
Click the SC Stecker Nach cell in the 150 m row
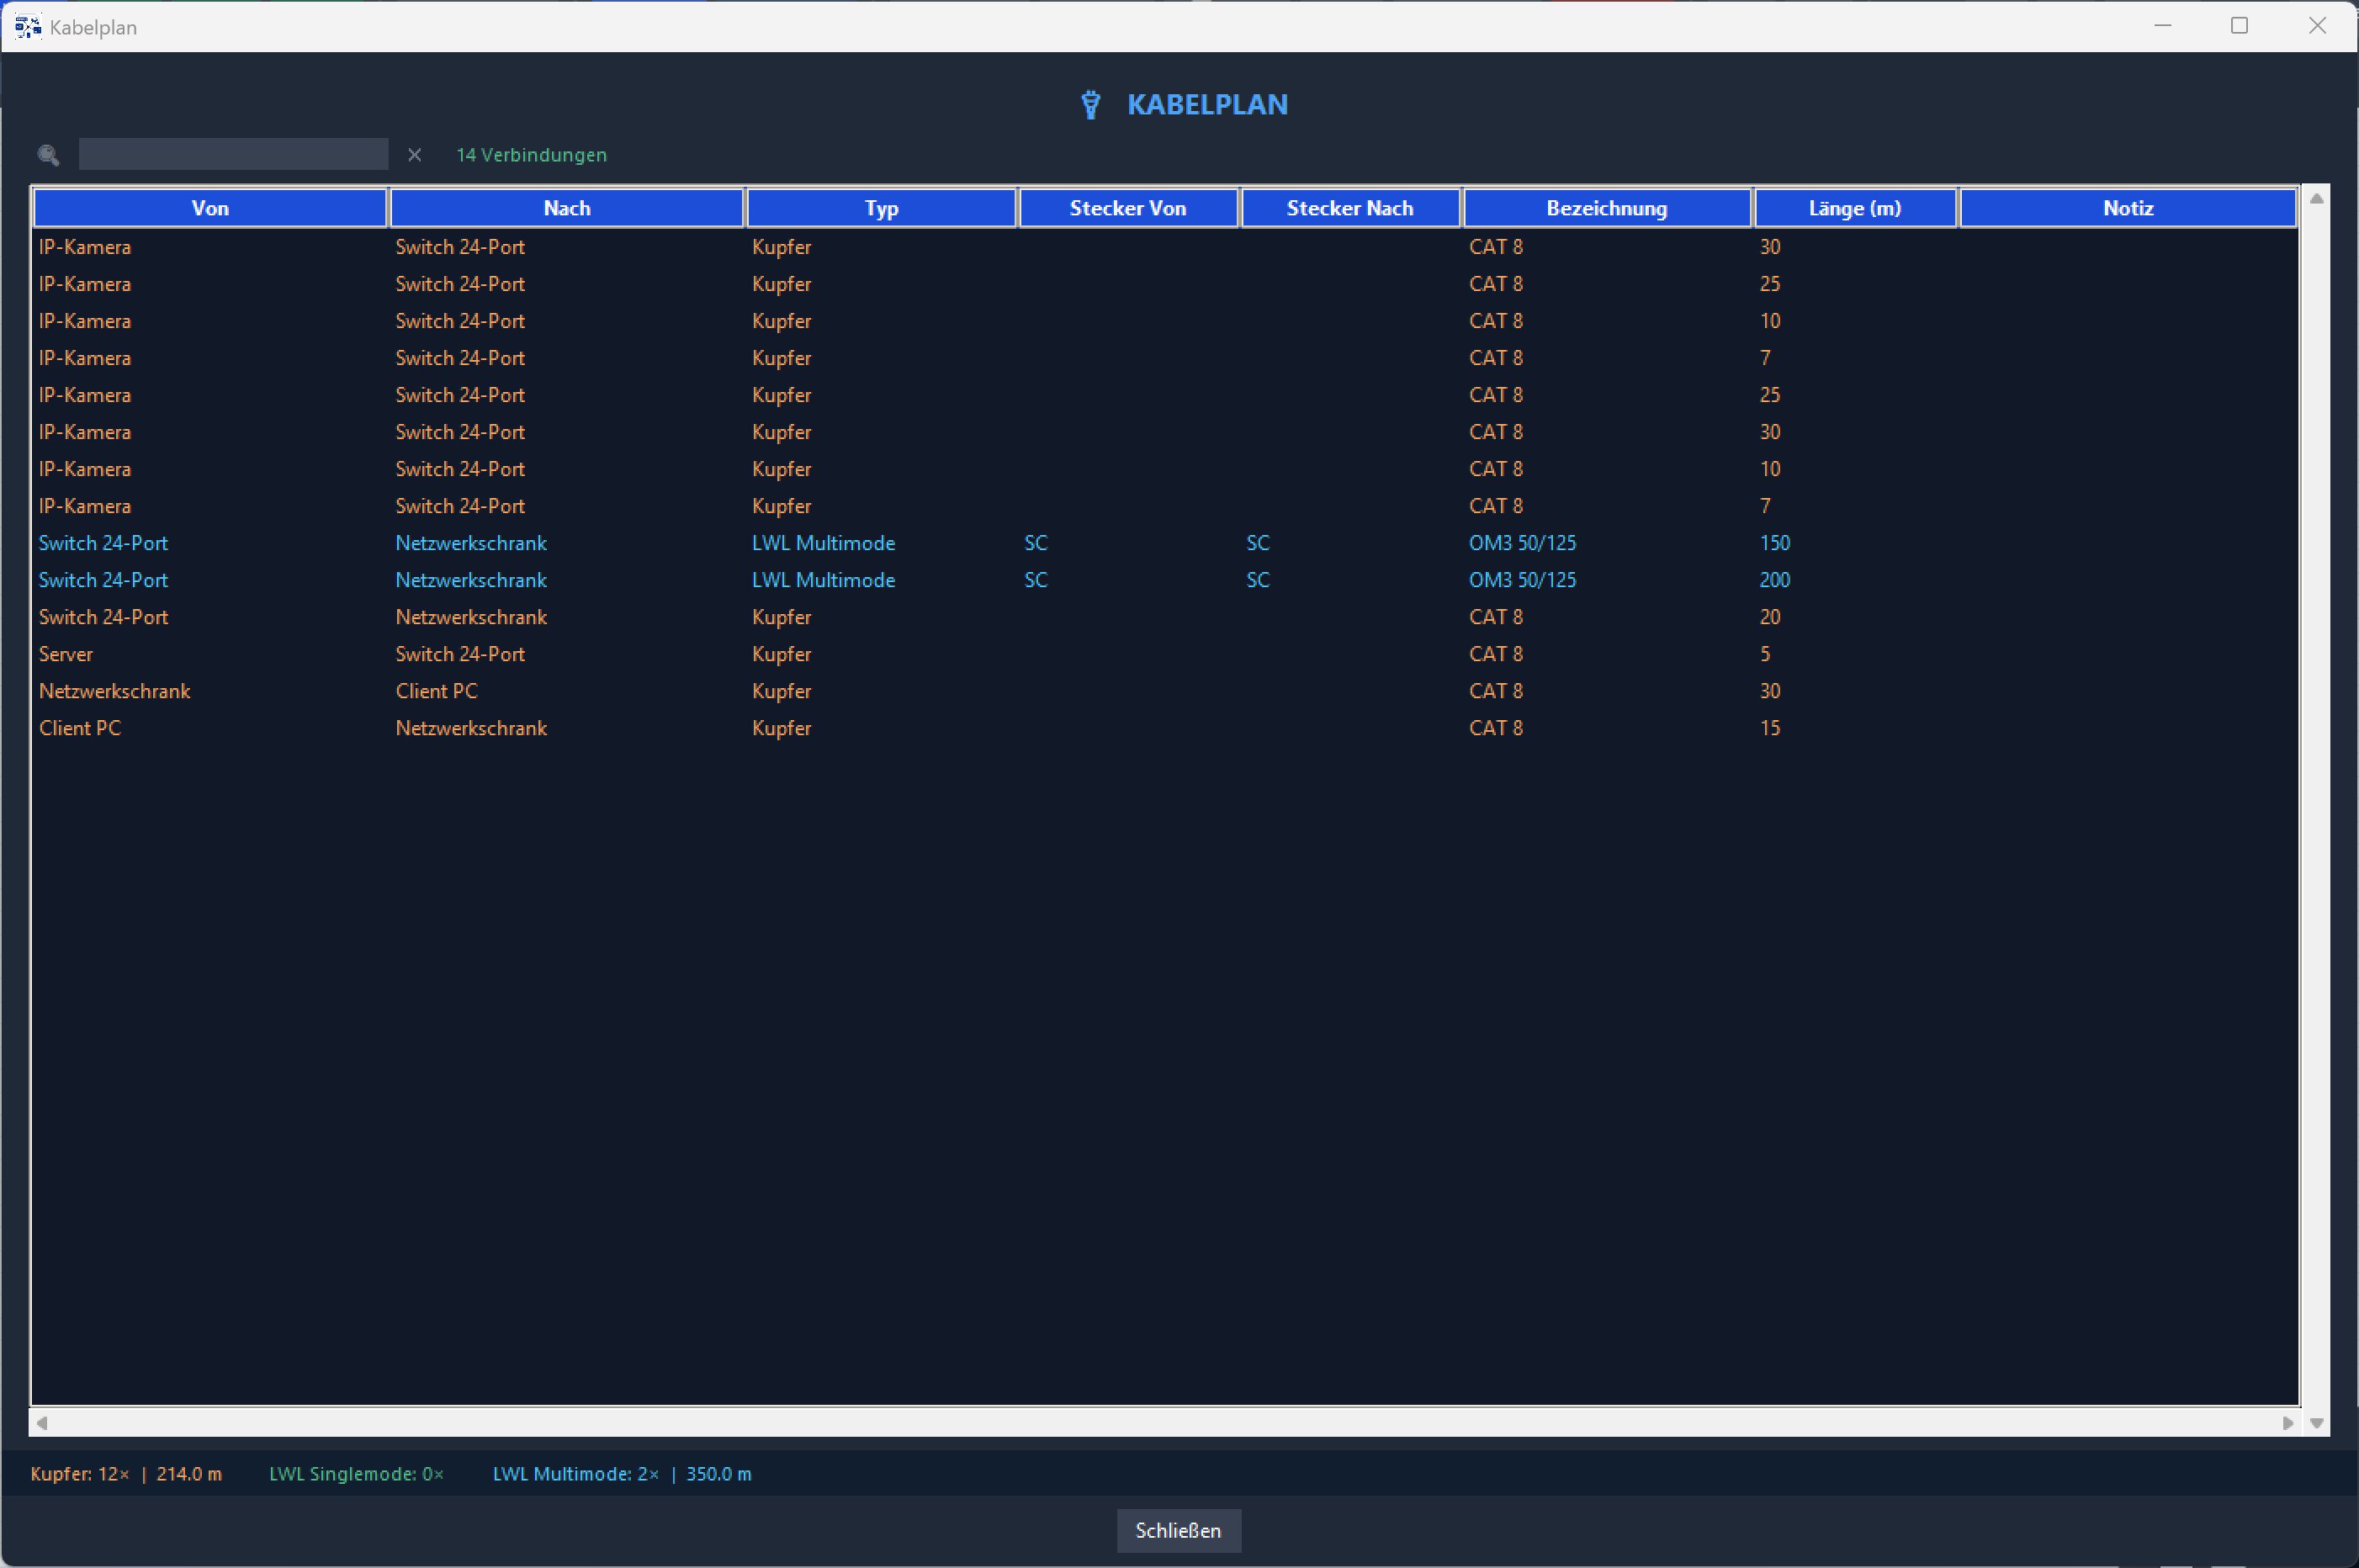(1258, 543)
